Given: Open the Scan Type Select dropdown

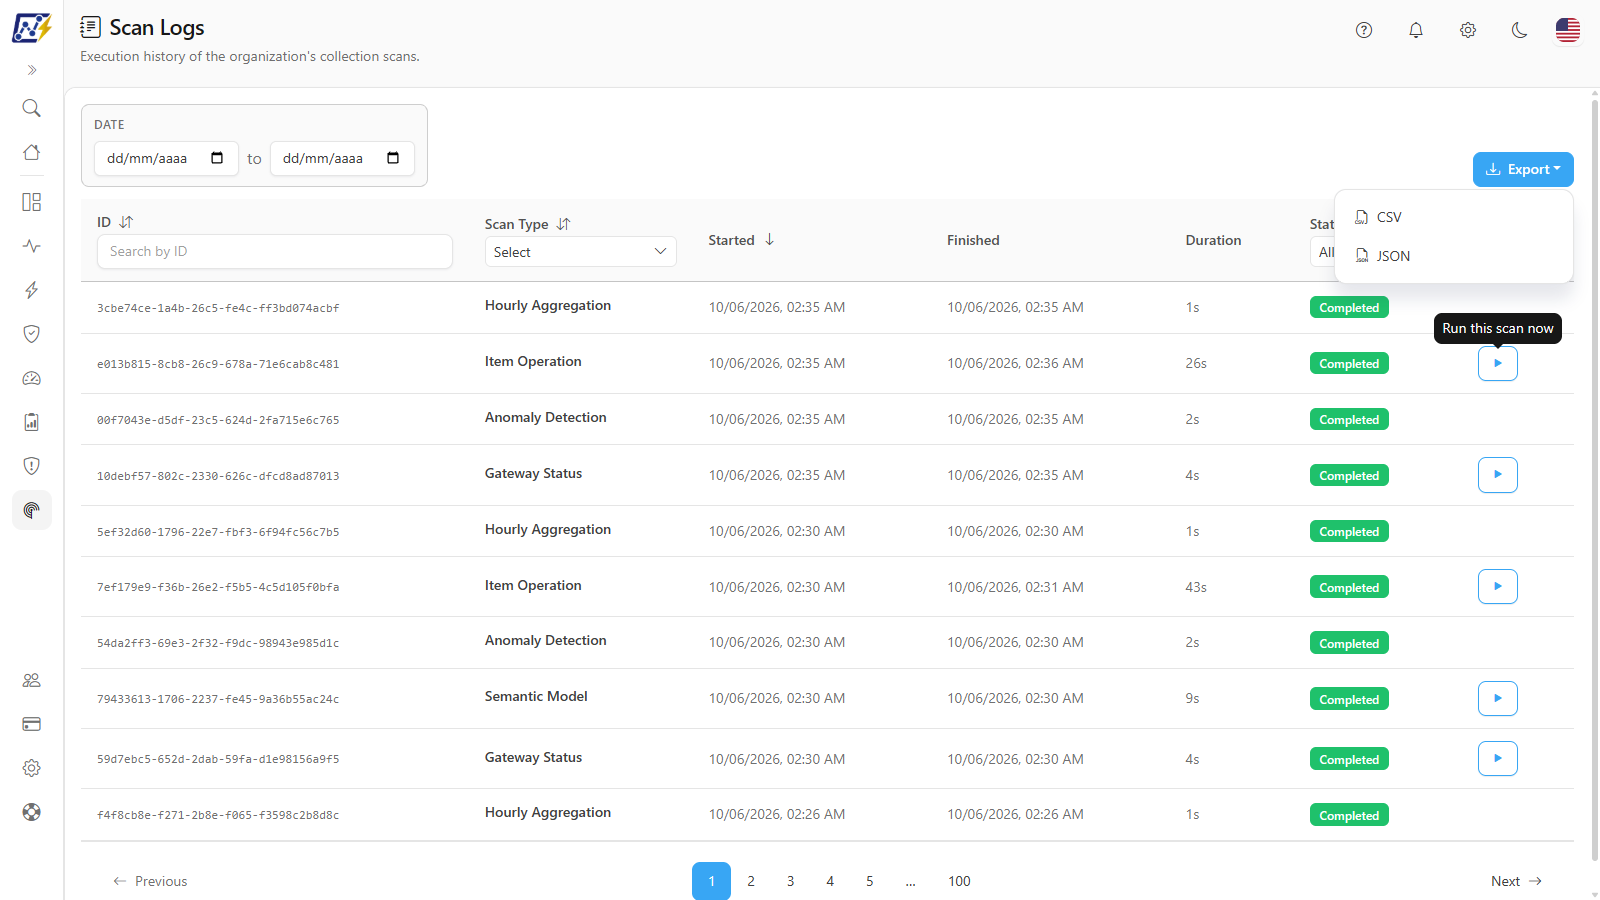Looking at the screenshot, I should (581, 252).
